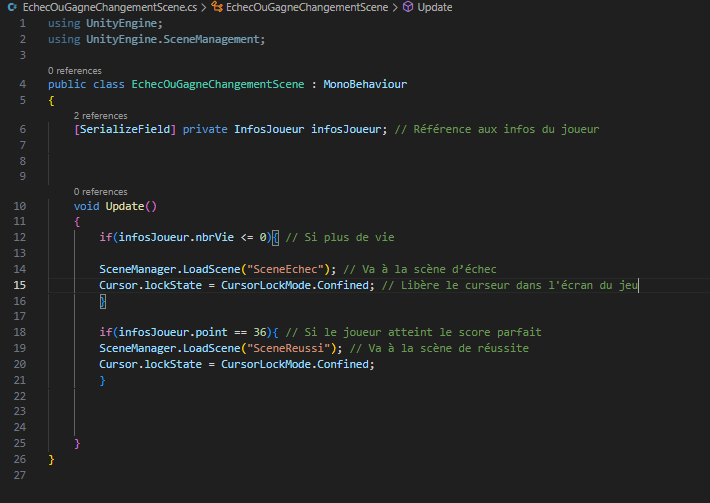Click line number 12 in the gutter

pos(22,237)
